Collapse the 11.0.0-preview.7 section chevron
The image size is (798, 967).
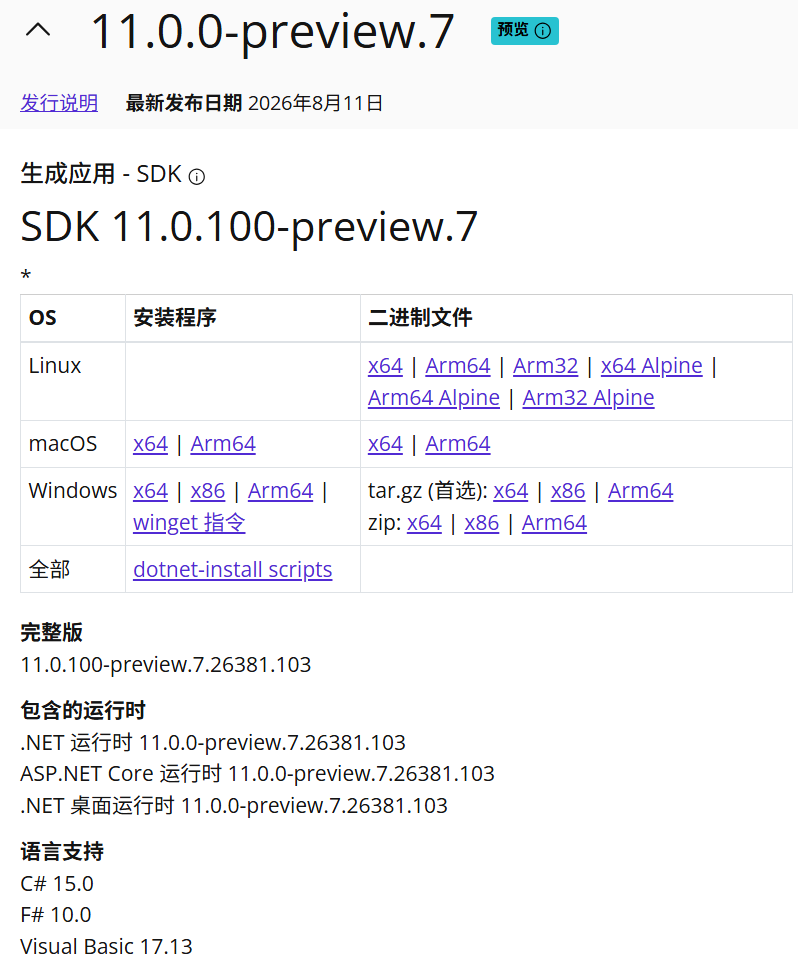[38, 30]
